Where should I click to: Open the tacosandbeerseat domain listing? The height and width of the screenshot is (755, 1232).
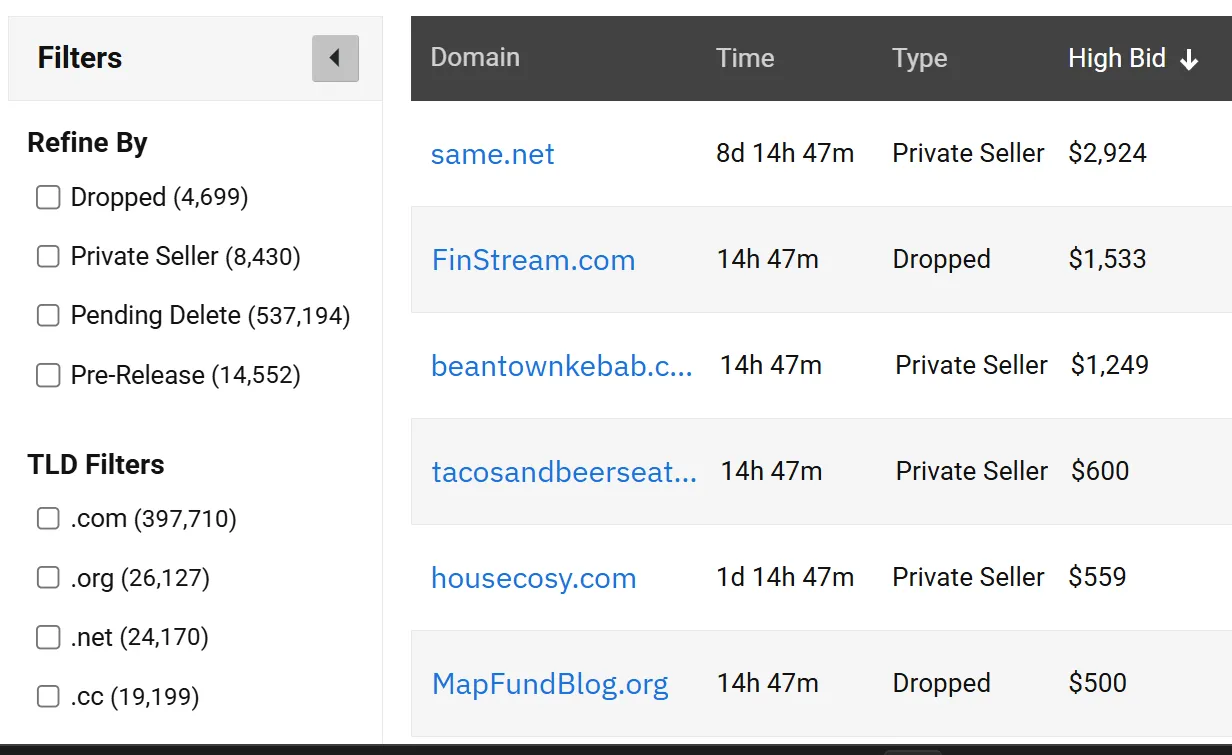pyautogui.click(x=564, y=472)
